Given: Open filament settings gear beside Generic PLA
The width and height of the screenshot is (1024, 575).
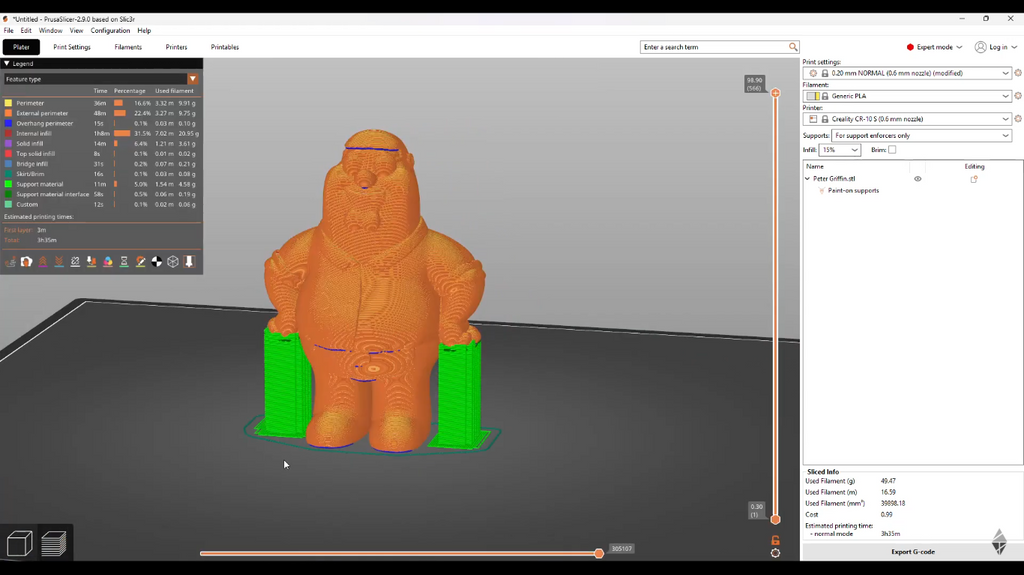Looking at the screenshot, I should [1017, 96].
